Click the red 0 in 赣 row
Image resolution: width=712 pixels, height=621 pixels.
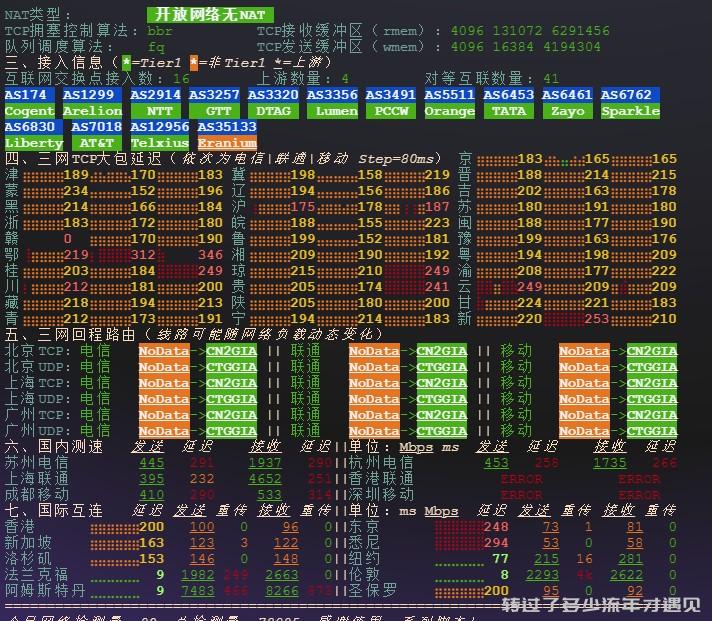pos(67,239)
